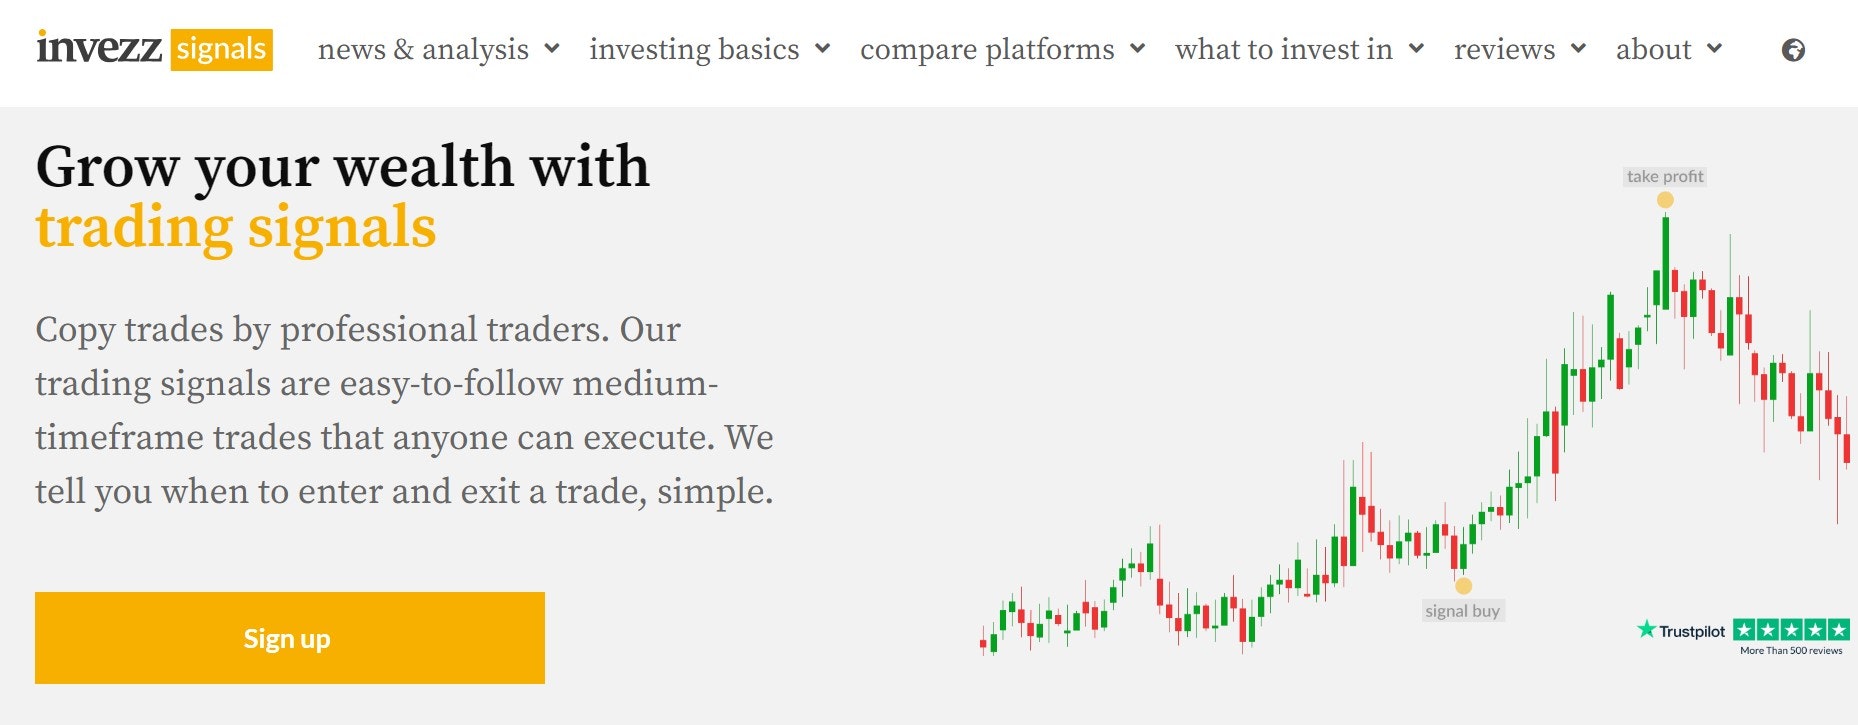Click the invezz logo
Screen dimensions: 1858x725
(x=99, y=47)
